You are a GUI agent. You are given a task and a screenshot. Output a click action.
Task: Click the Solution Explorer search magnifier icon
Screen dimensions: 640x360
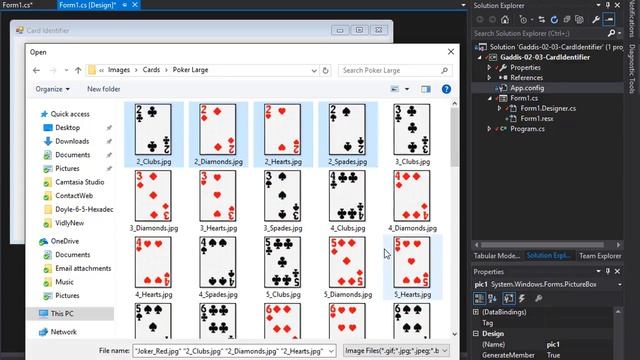click(611, 33)
